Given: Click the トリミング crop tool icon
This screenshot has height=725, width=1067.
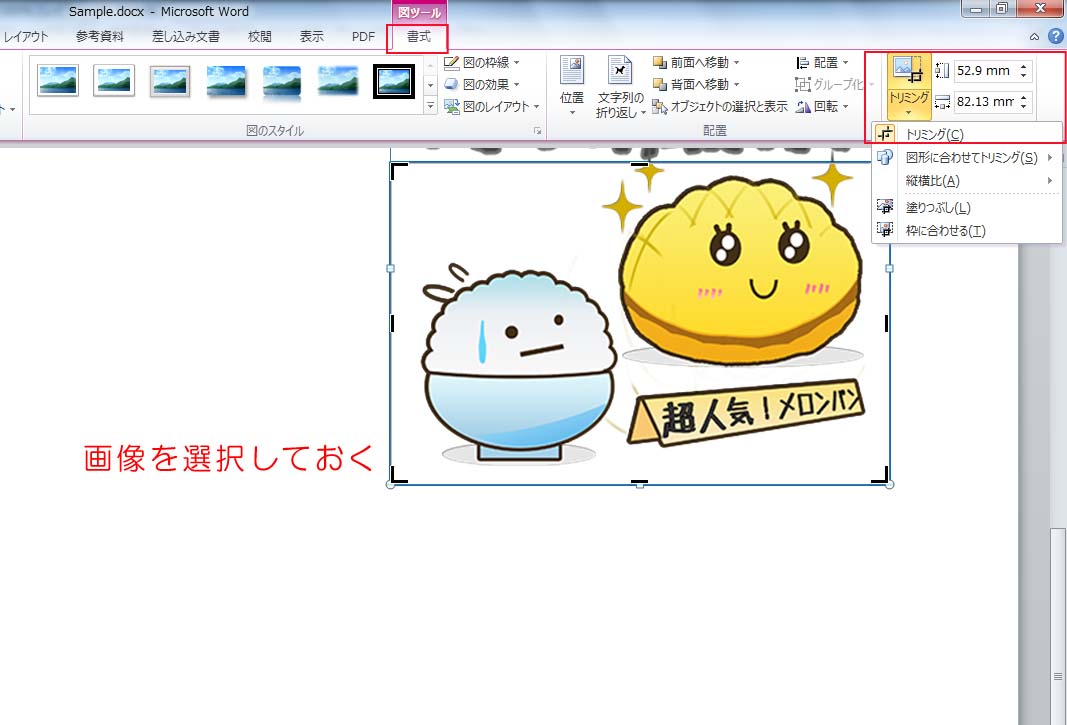Looking at the screenshot, I should click(x=908, y=73).
